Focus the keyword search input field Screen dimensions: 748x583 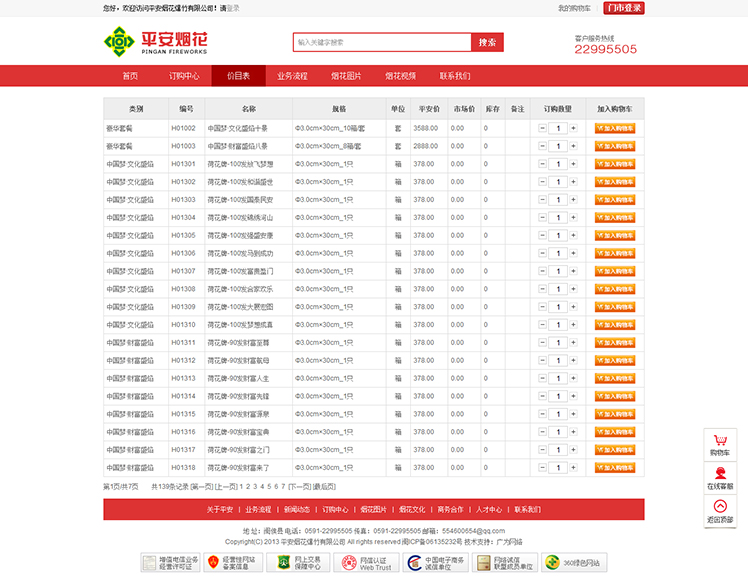(x=382, y=42)
